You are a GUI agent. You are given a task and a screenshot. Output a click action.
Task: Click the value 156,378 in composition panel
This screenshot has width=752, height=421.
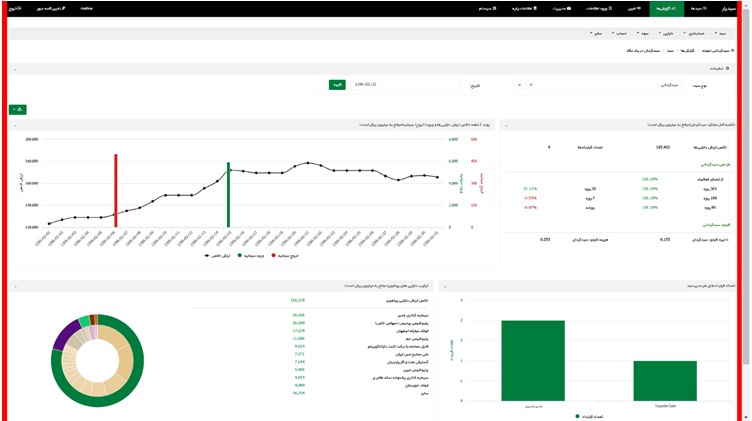point(297,300)
